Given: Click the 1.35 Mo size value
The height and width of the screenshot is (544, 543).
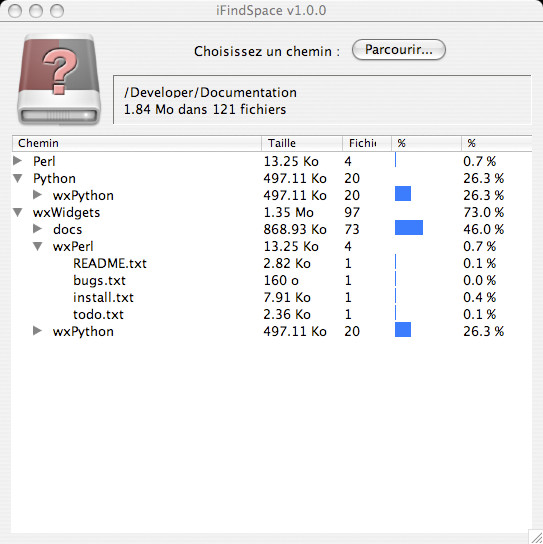Looking at the screenshot, I should click(x=289, y=212).
